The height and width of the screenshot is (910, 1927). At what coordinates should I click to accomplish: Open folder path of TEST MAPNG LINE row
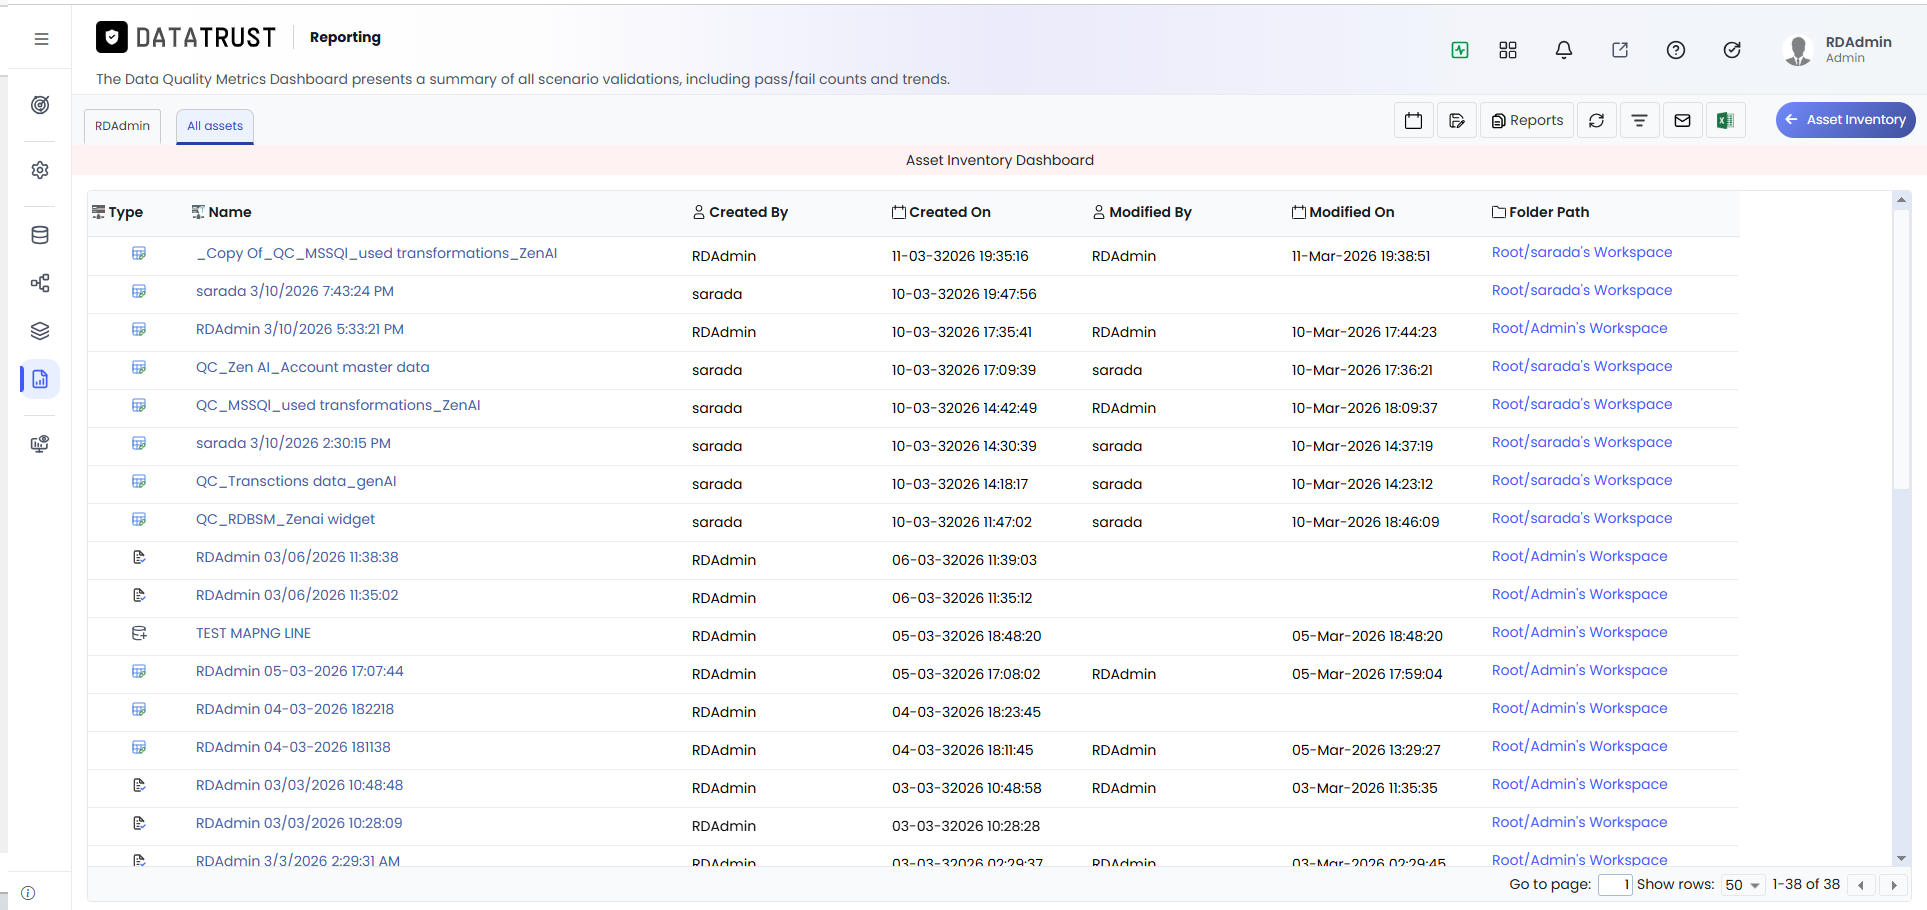1580,632
